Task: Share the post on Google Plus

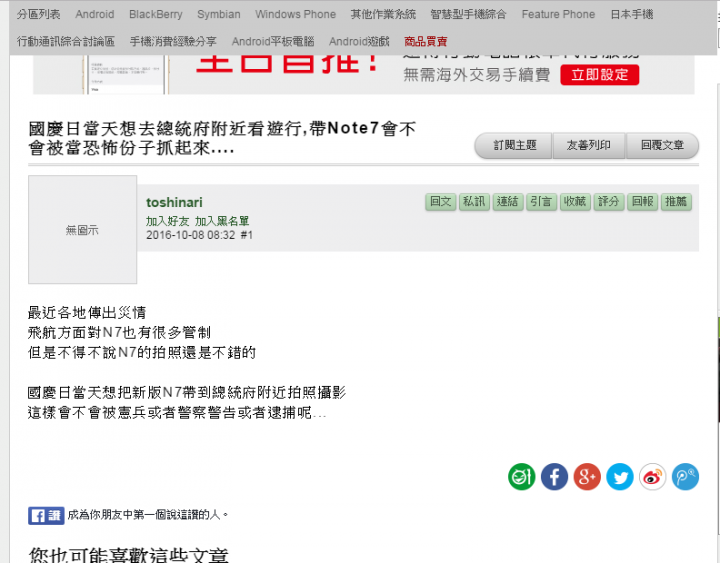Action: [x=587, y=477]
